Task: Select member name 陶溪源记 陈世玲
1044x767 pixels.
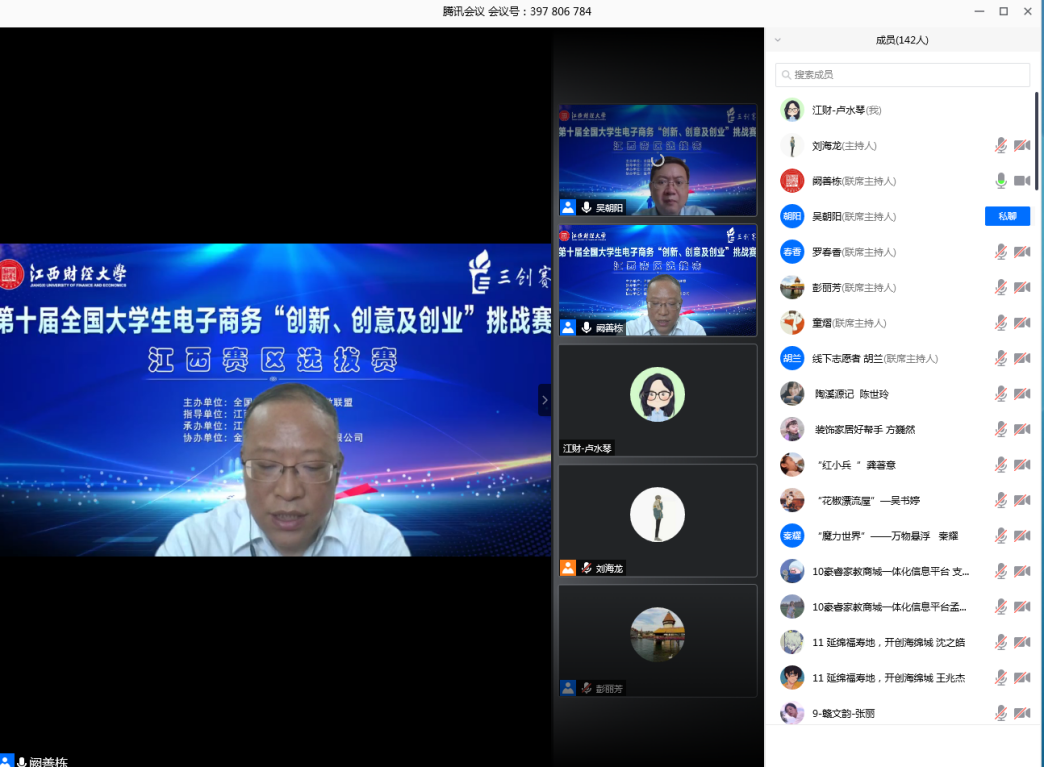Action: tap(852, 394)
